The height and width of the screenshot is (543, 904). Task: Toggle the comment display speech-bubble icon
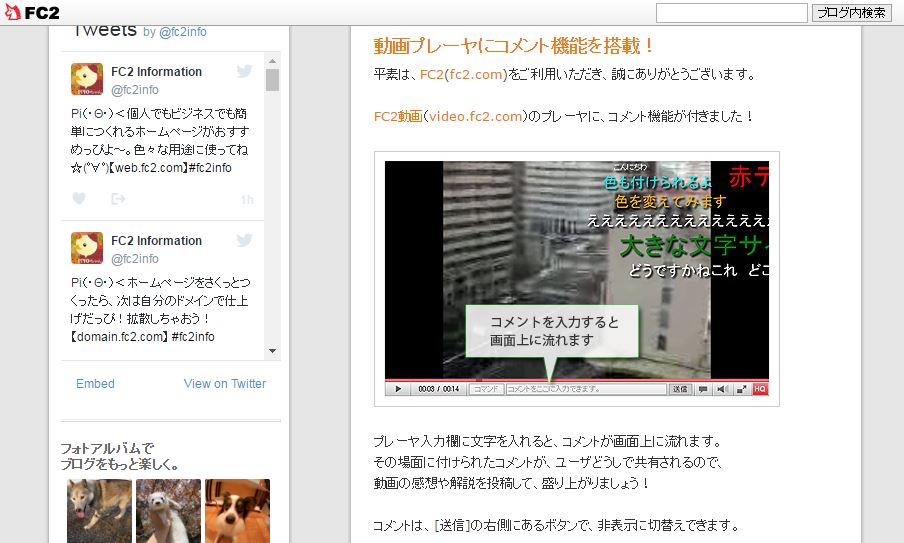pos(703,389)
